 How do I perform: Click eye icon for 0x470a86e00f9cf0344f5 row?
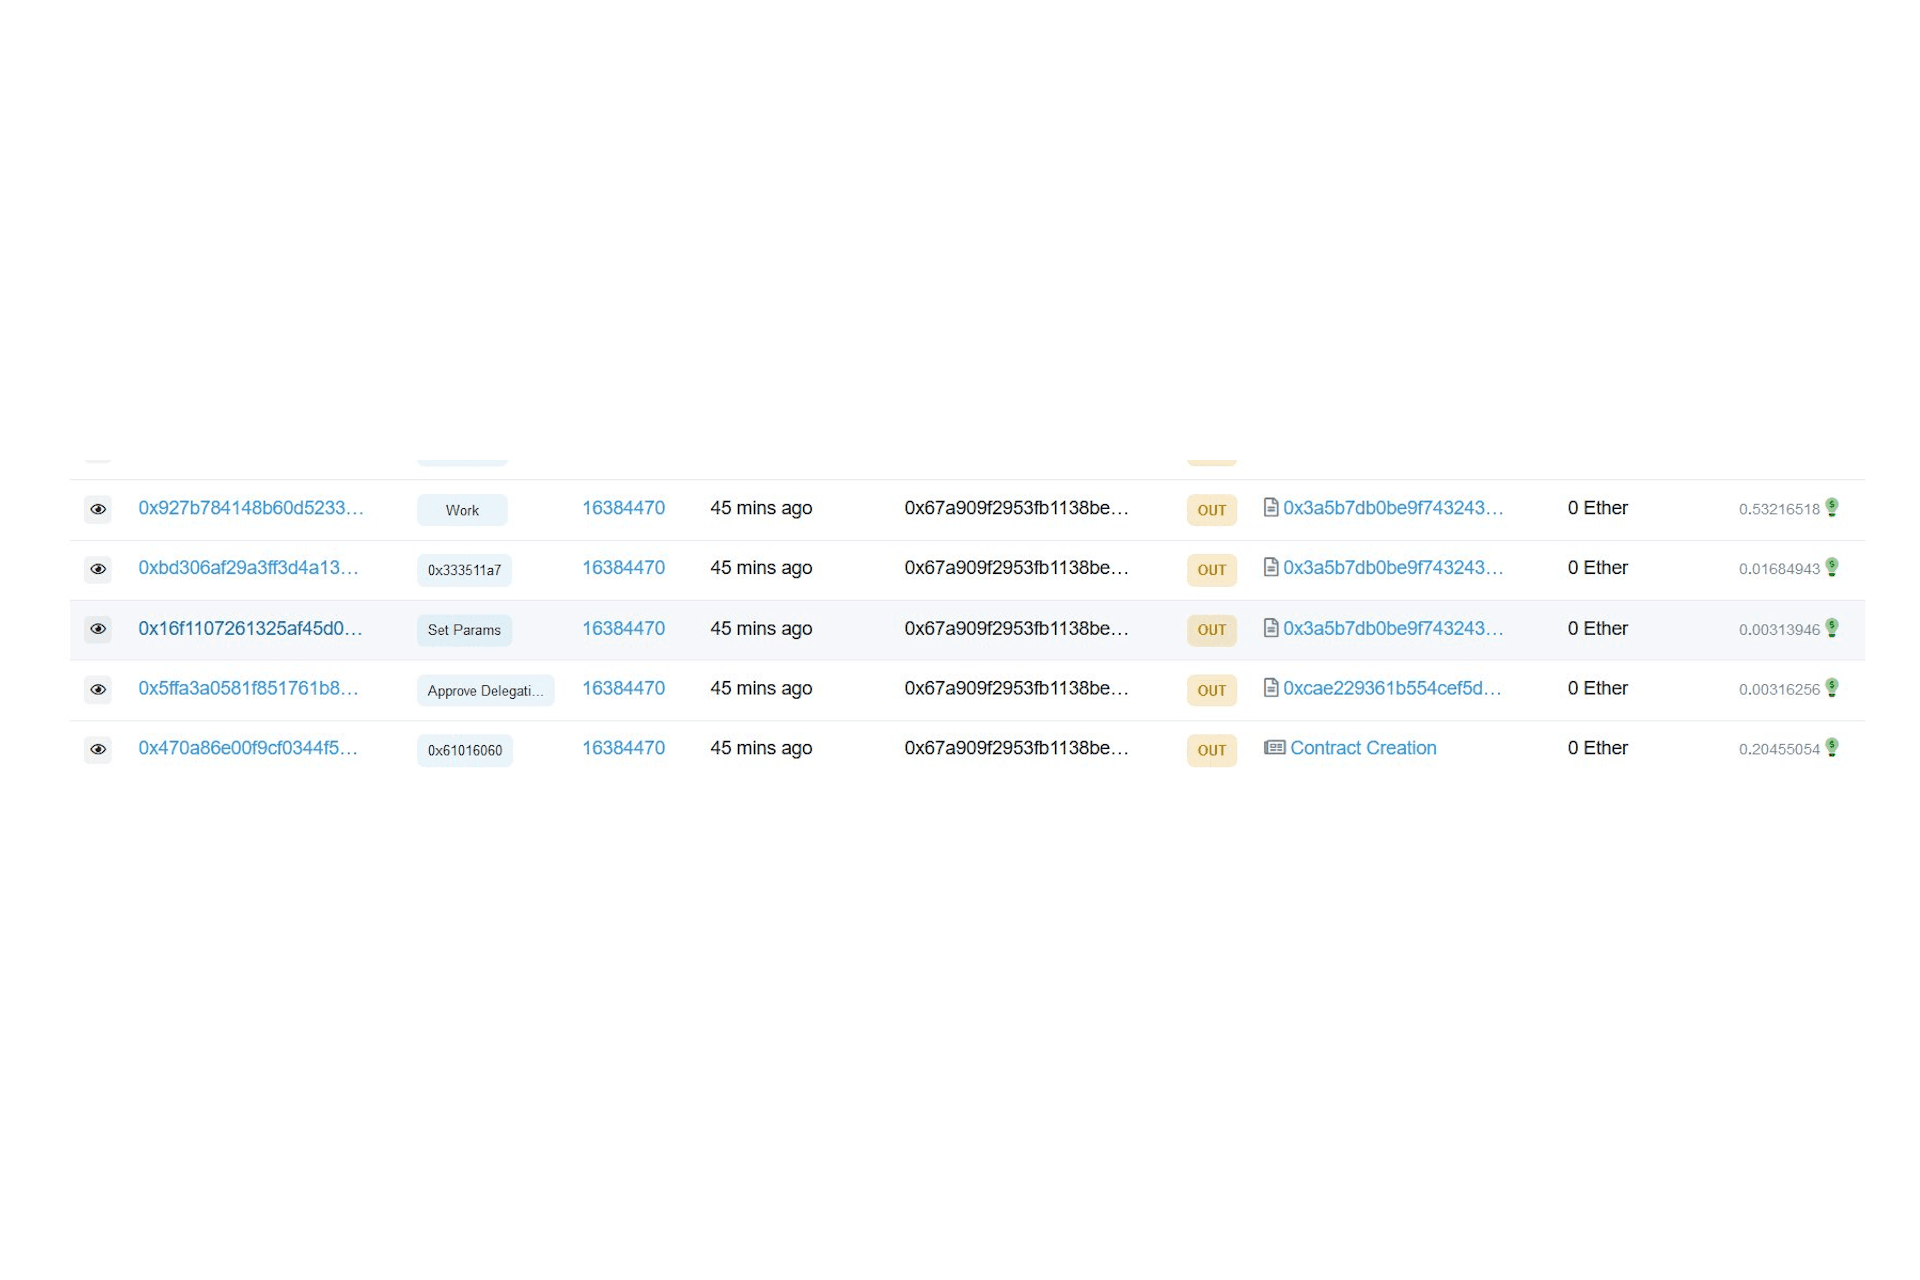click(98, 749)
